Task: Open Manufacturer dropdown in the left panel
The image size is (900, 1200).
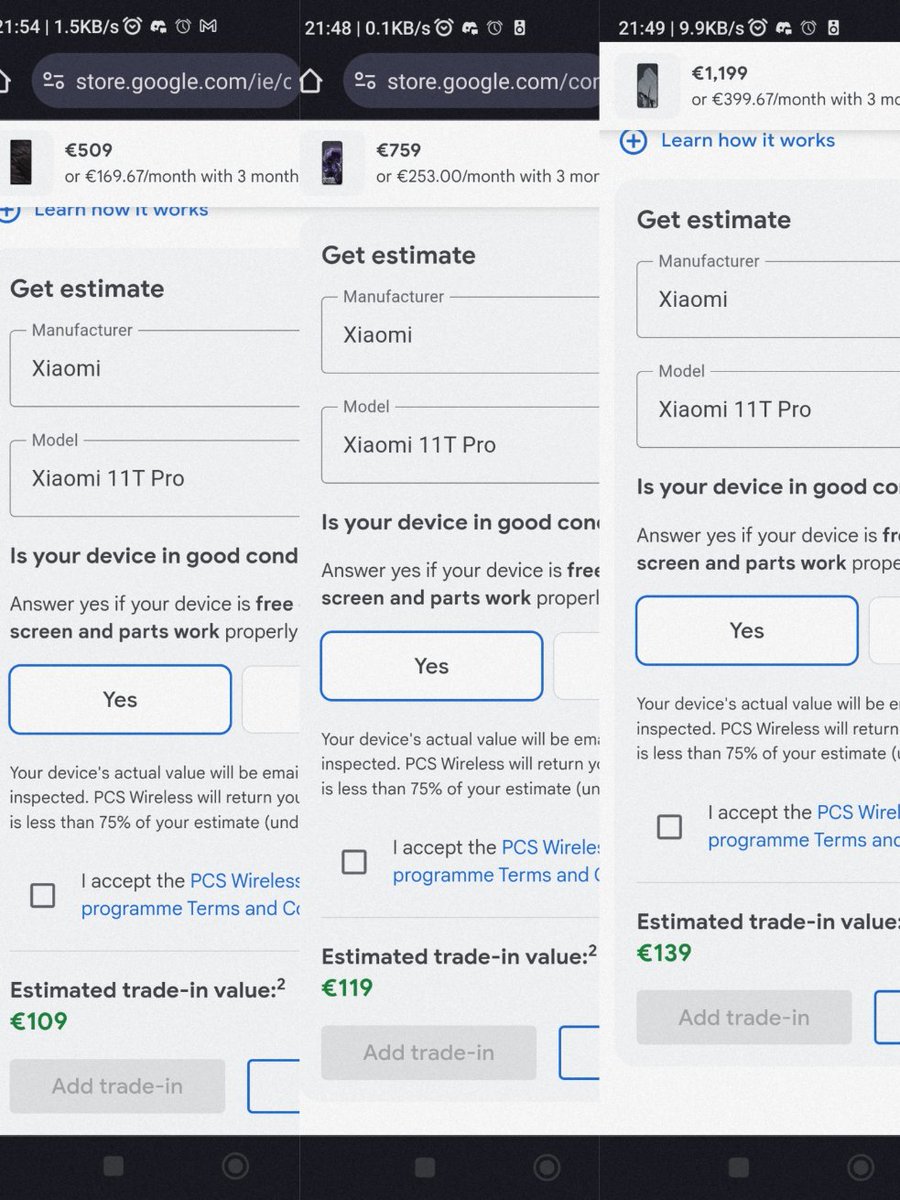Action: [154, 368]
